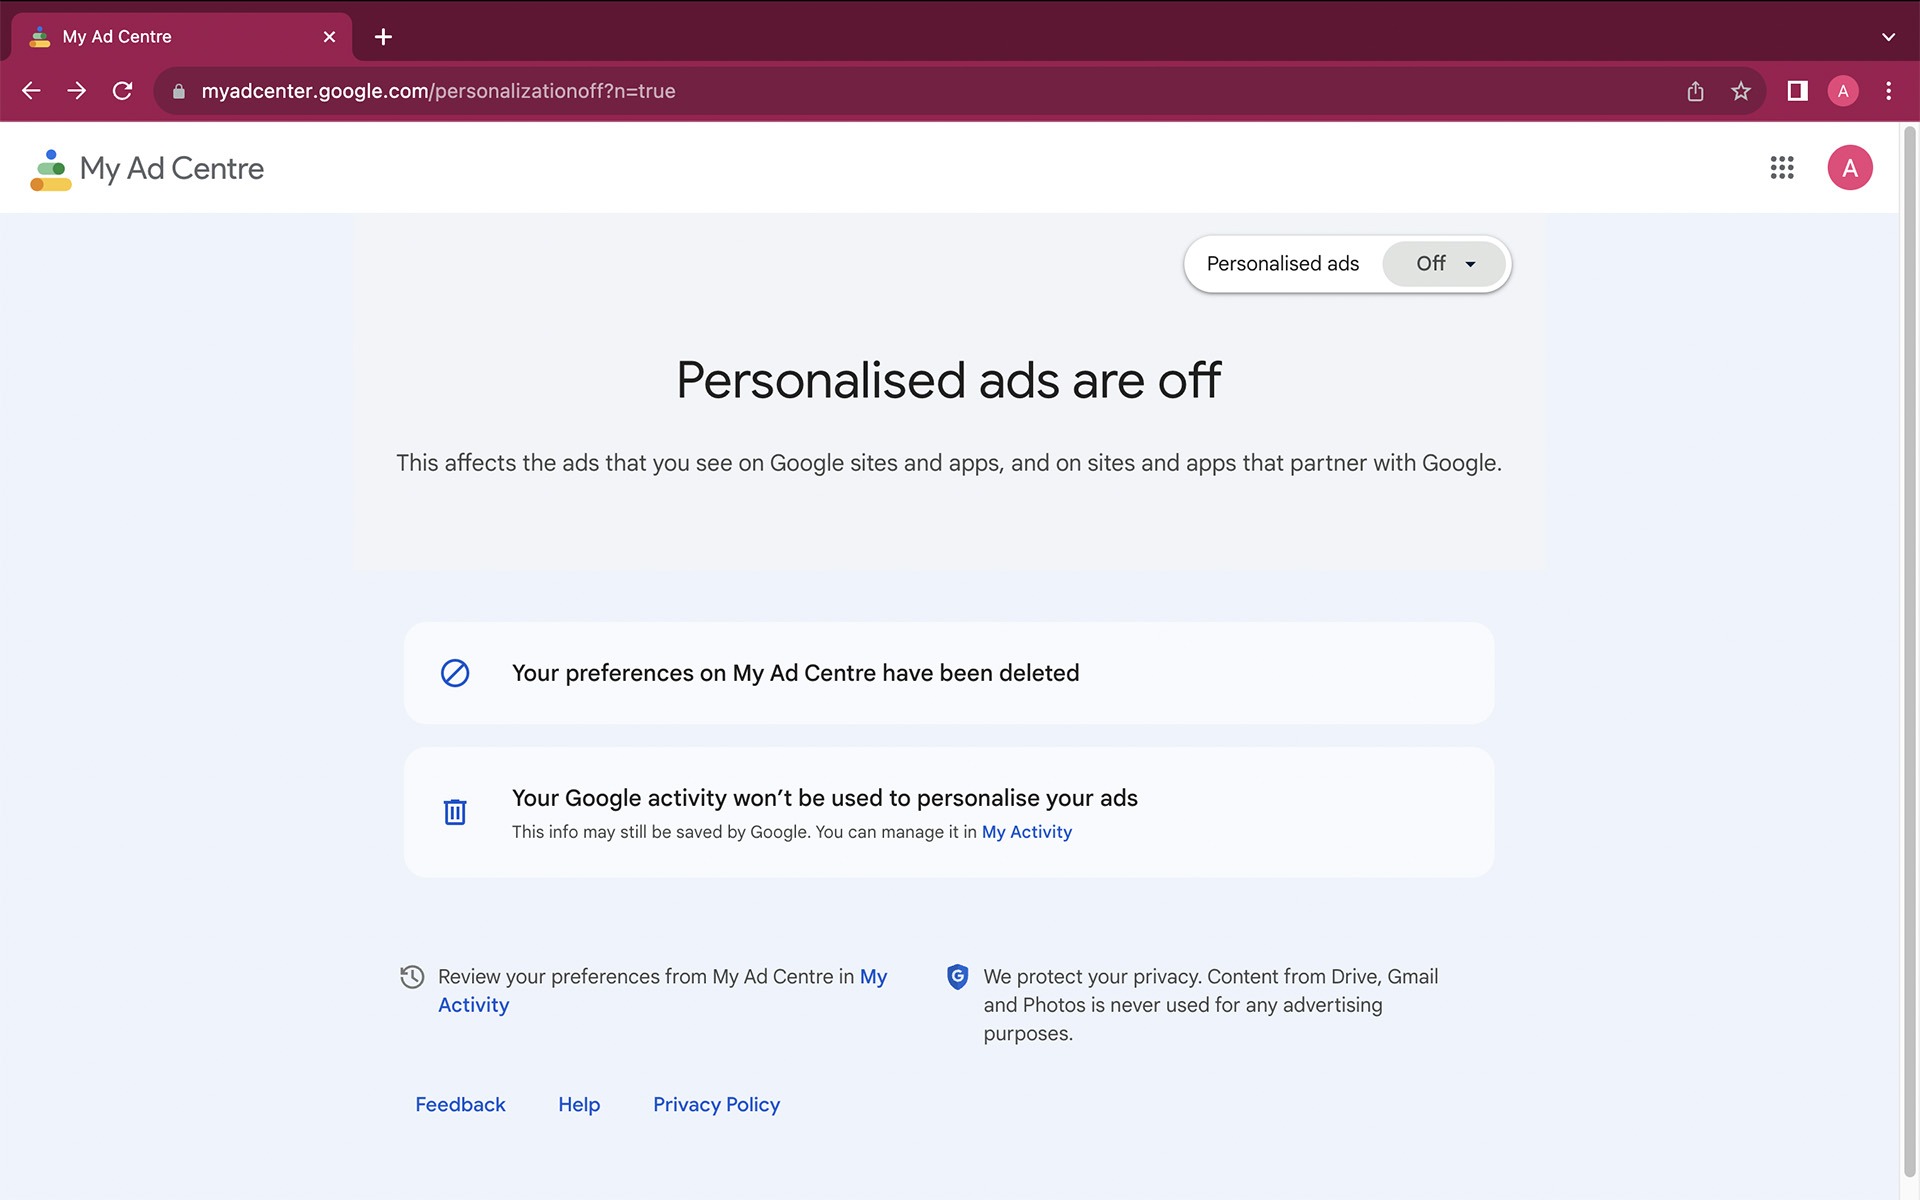Screen dimensions: 1920x1200
Task: Click the Privacy Policy link
Action: point(717,1105)
